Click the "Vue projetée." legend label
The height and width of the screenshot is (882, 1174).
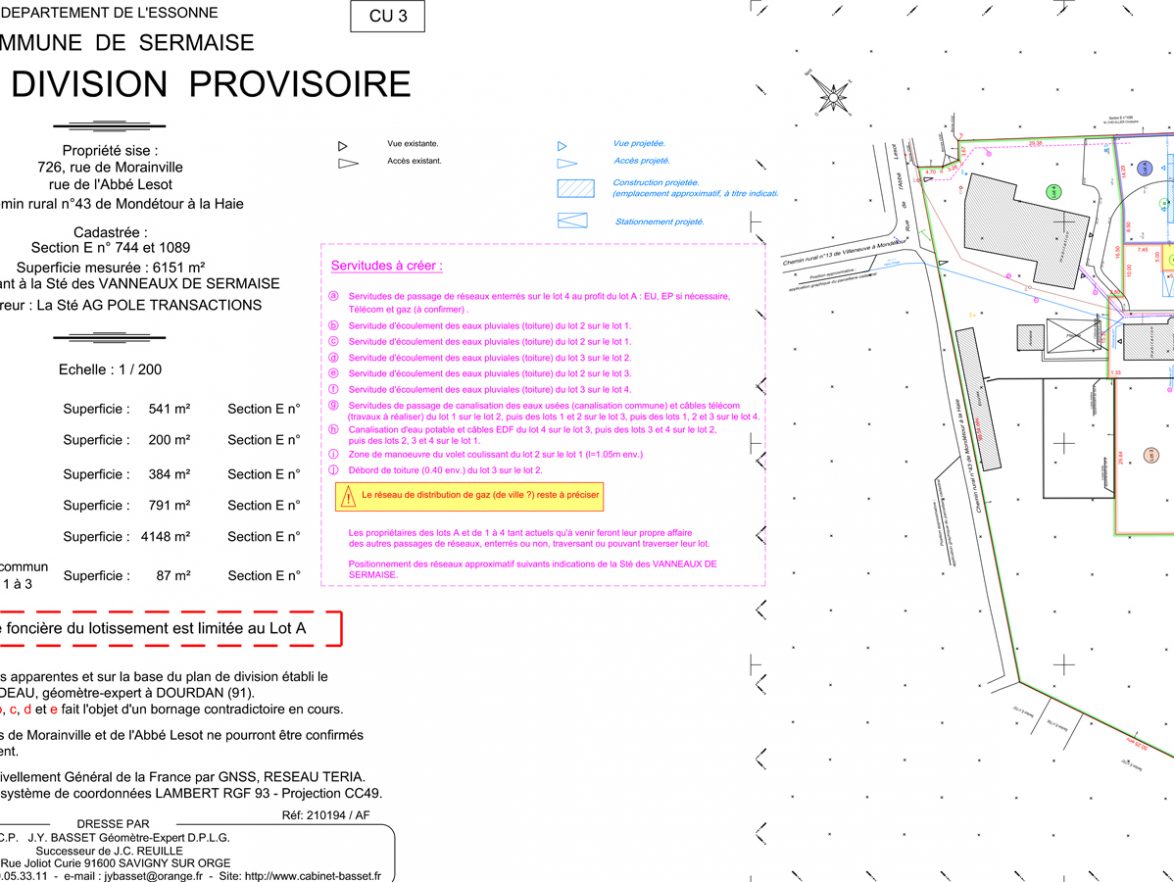[639, 144]
